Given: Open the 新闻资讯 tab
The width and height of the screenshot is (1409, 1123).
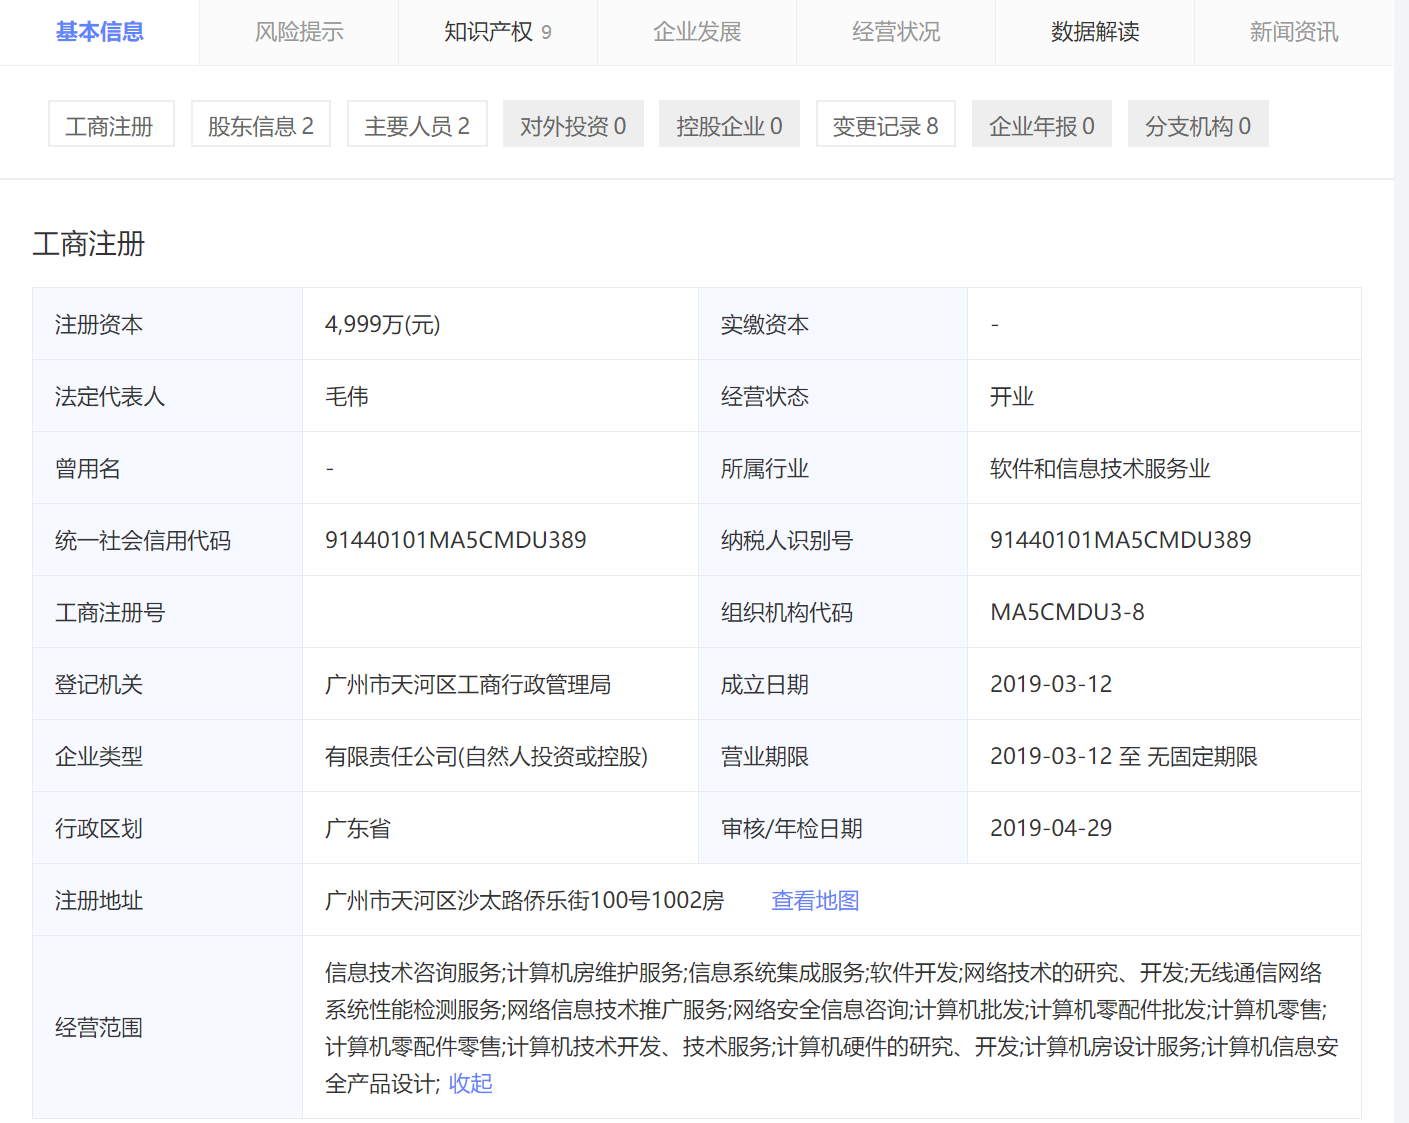Looking at the screenshot, I should 1293,32.
